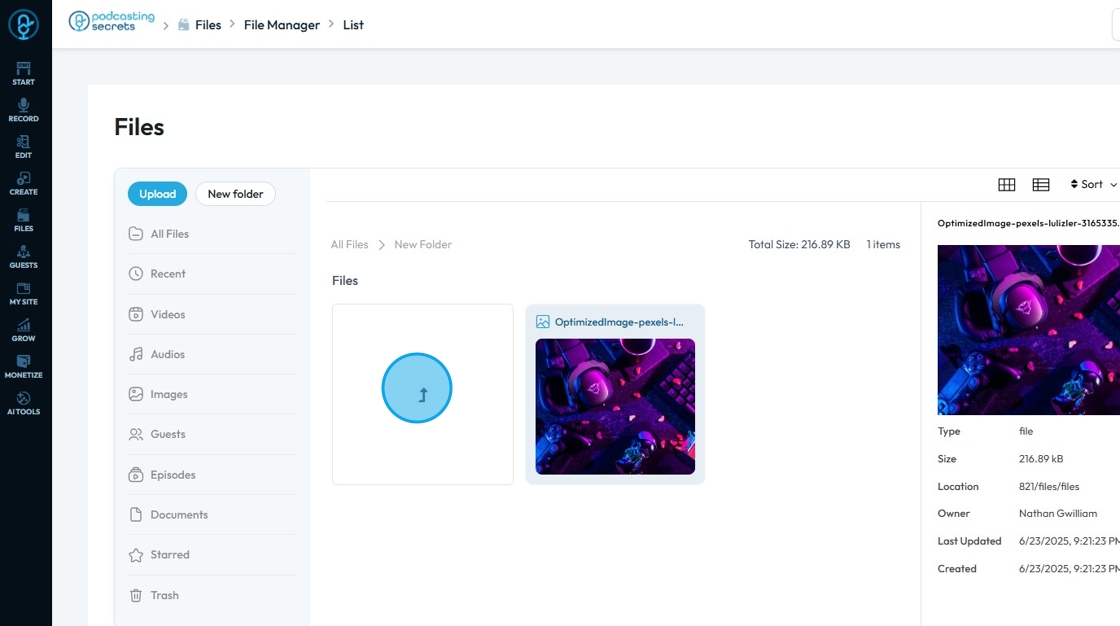Filter by Guests files
1120x626 pixels.
[x=212, y=434]
